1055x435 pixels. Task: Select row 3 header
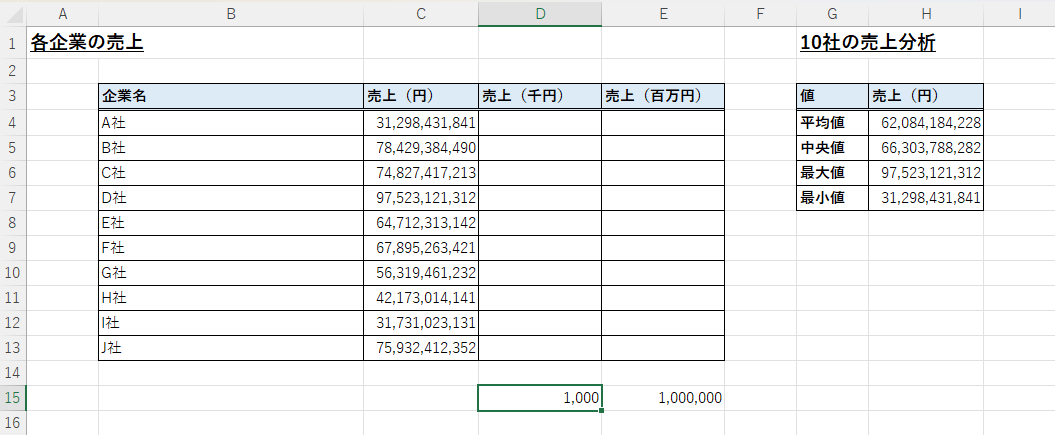click(x=13, y=96)
